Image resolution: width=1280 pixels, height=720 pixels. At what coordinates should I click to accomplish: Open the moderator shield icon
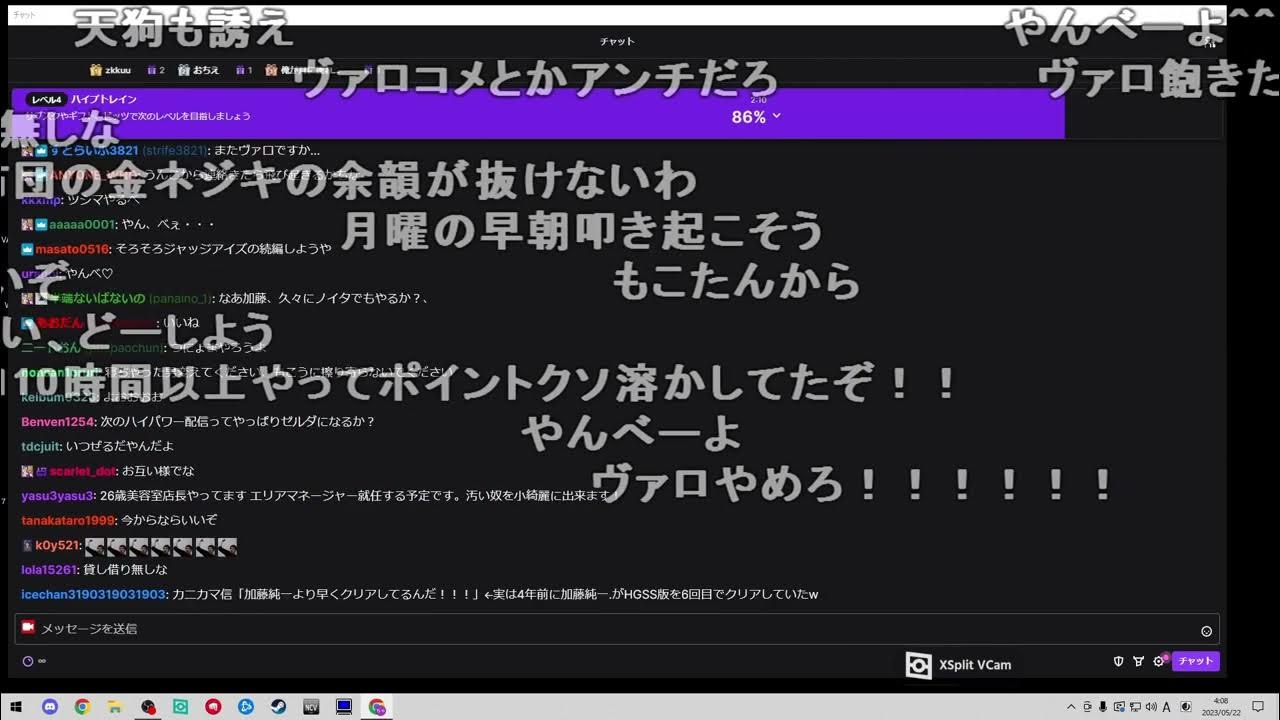(1119, 661)
